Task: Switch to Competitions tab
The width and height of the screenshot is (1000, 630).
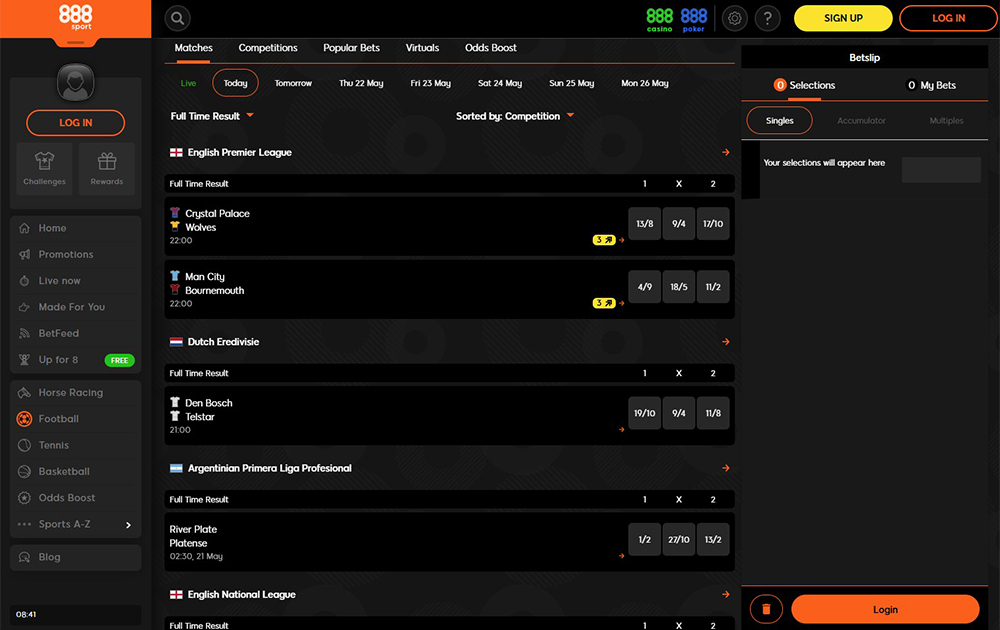Action: click(x=268, y=48)
